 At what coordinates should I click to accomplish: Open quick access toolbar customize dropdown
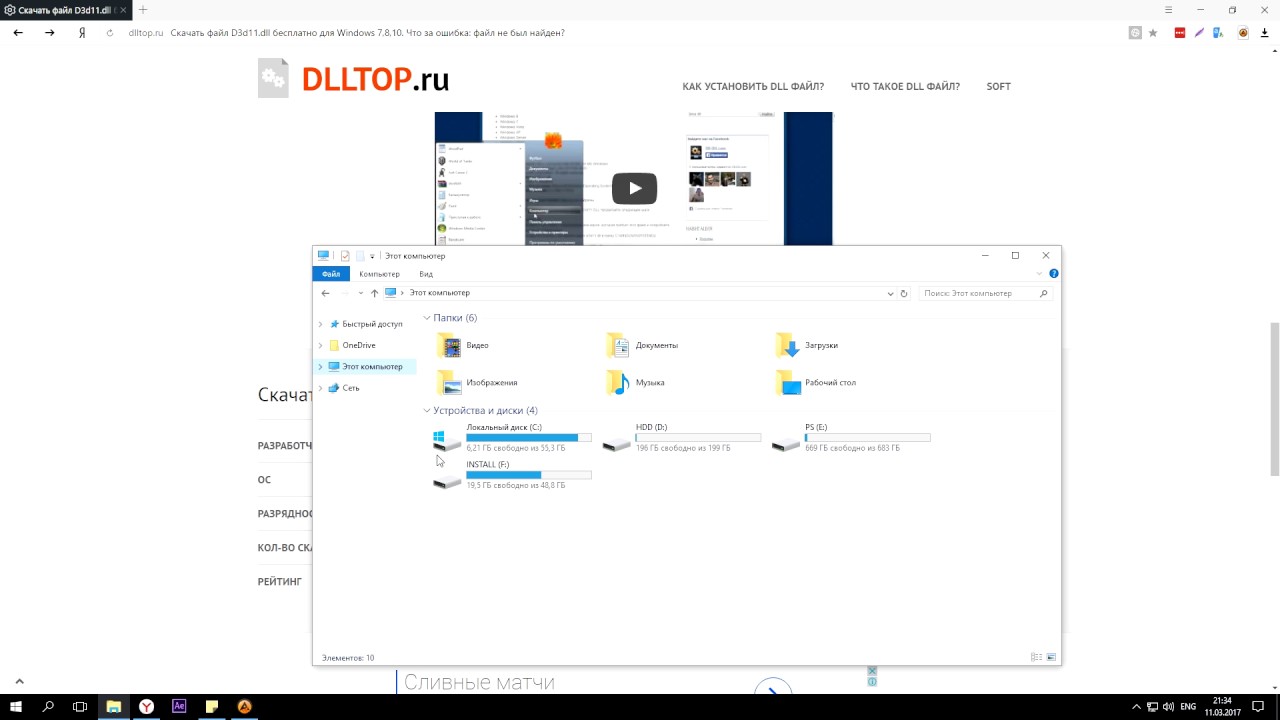373,256
